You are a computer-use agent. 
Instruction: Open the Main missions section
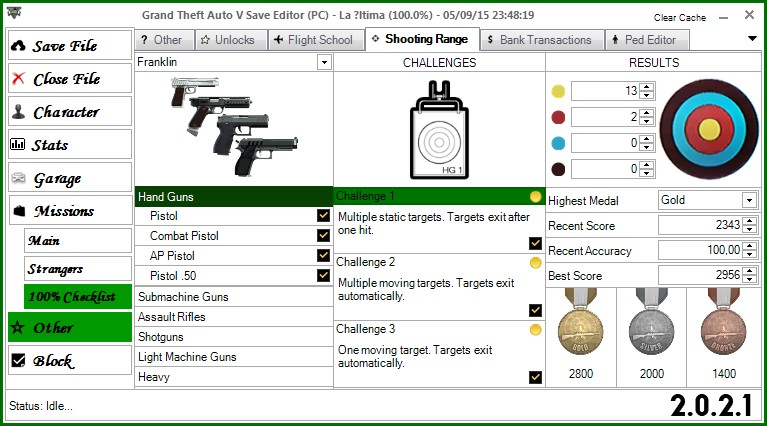(78, 240)
